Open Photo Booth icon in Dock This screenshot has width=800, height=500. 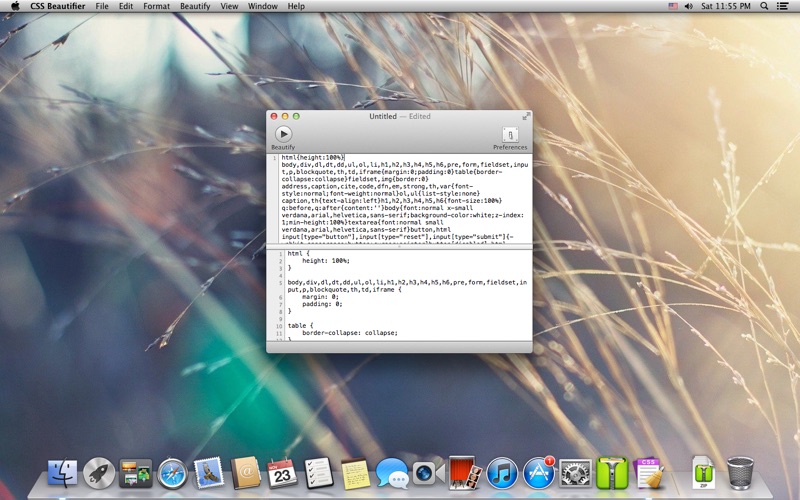coord(465,473)
